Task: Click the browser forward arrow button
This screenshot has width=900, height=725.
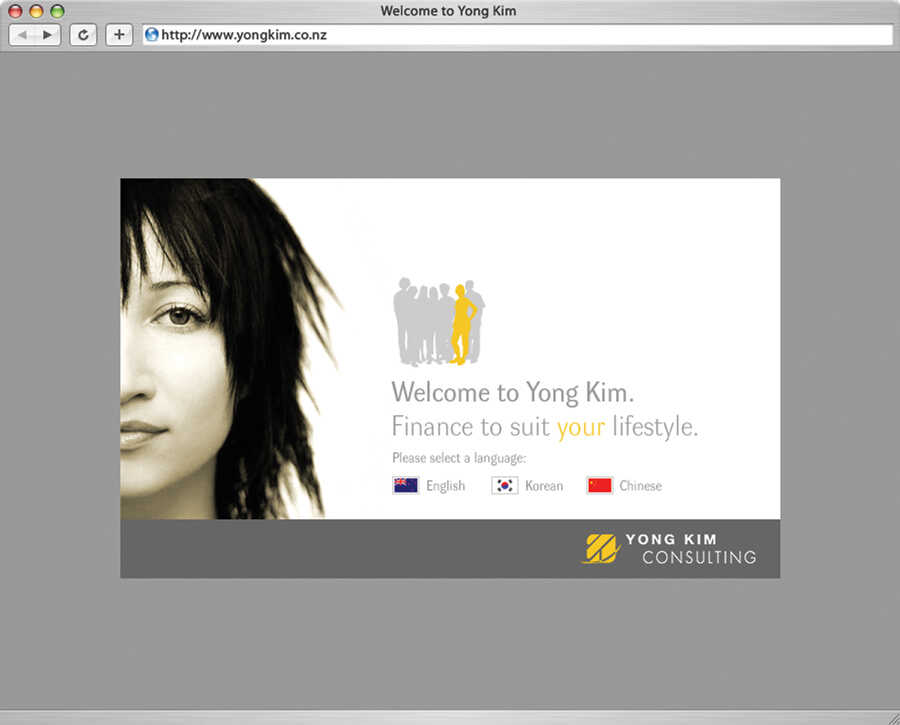Action: click(x=48, y=35)
